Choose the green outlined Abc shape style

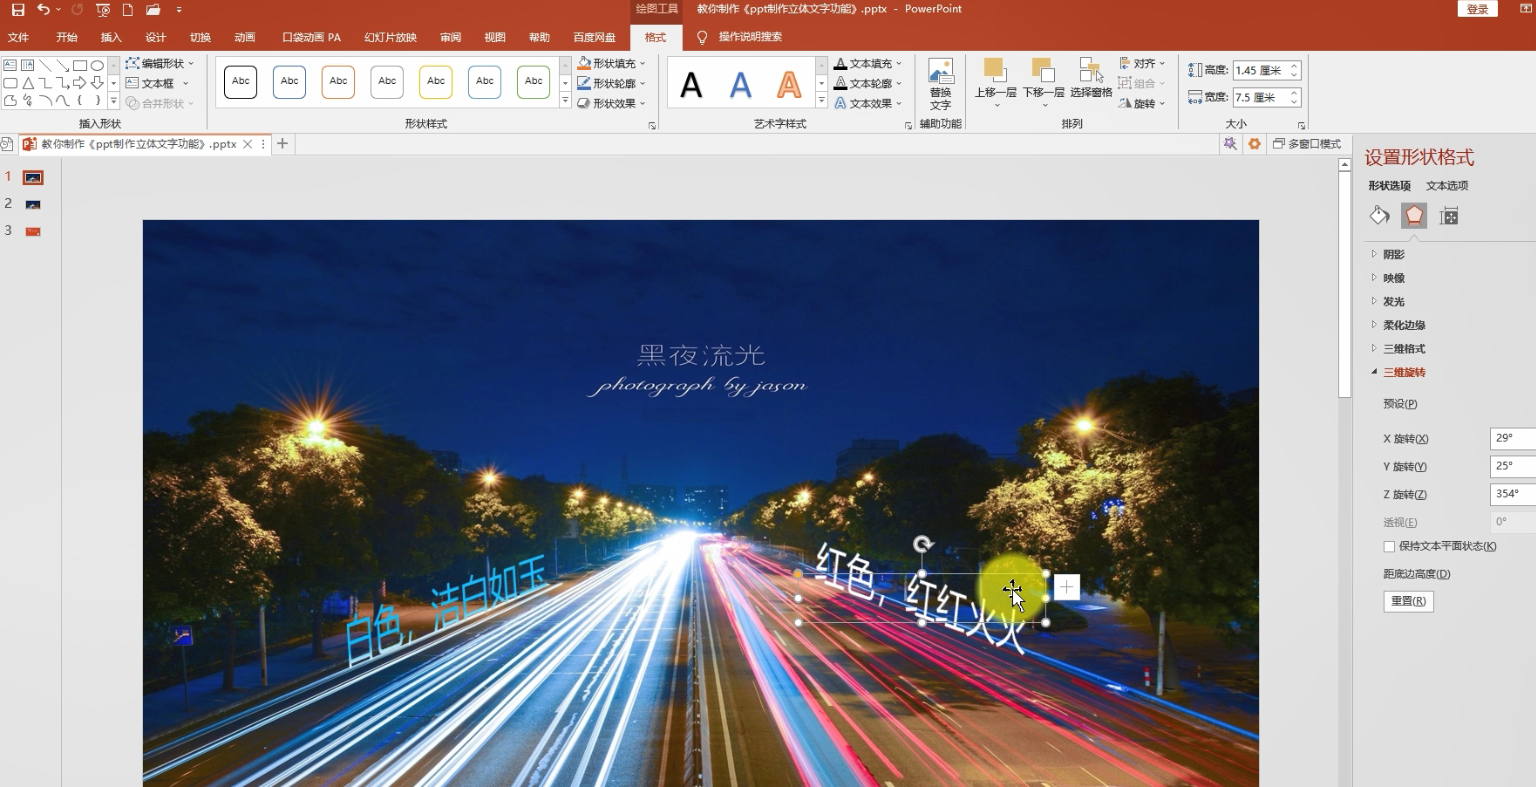[x=534, y=81]
